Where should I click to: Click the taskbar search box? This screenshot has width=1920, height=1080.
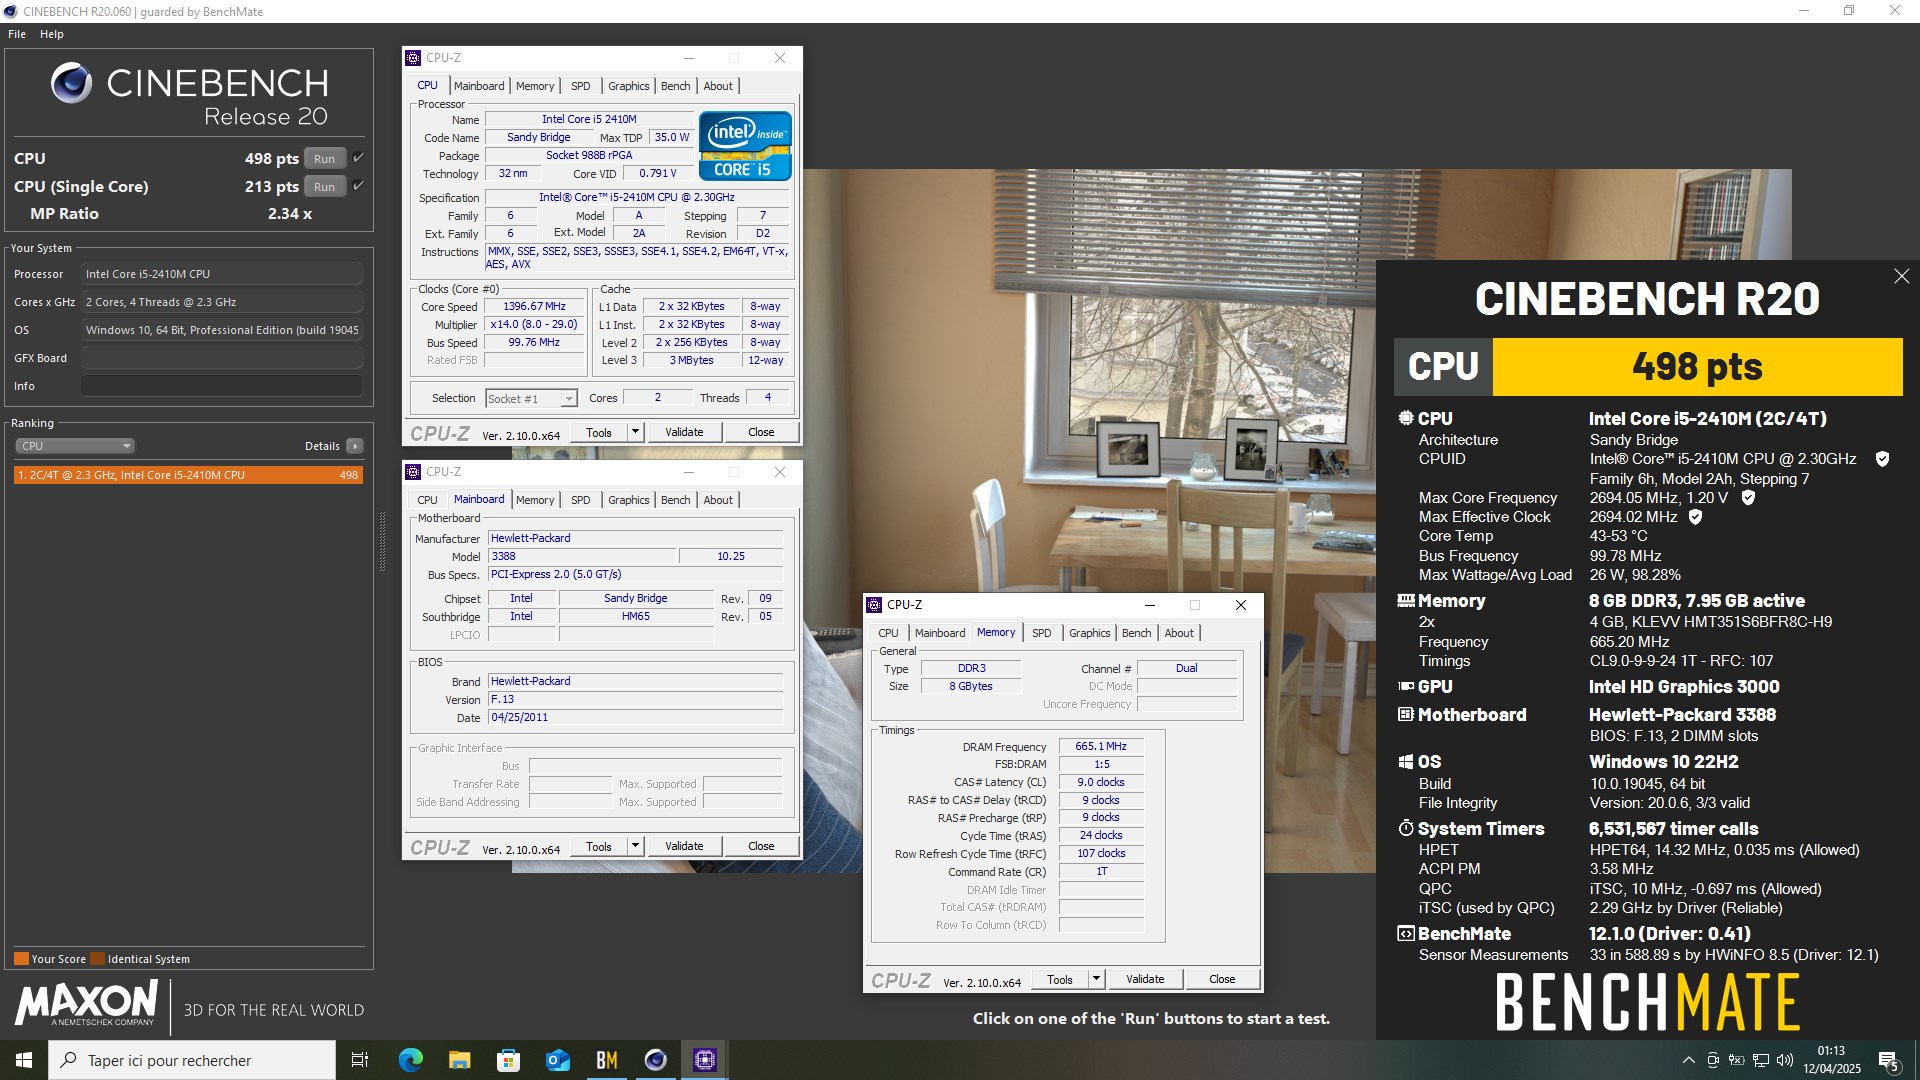(x=192, y=1060)
